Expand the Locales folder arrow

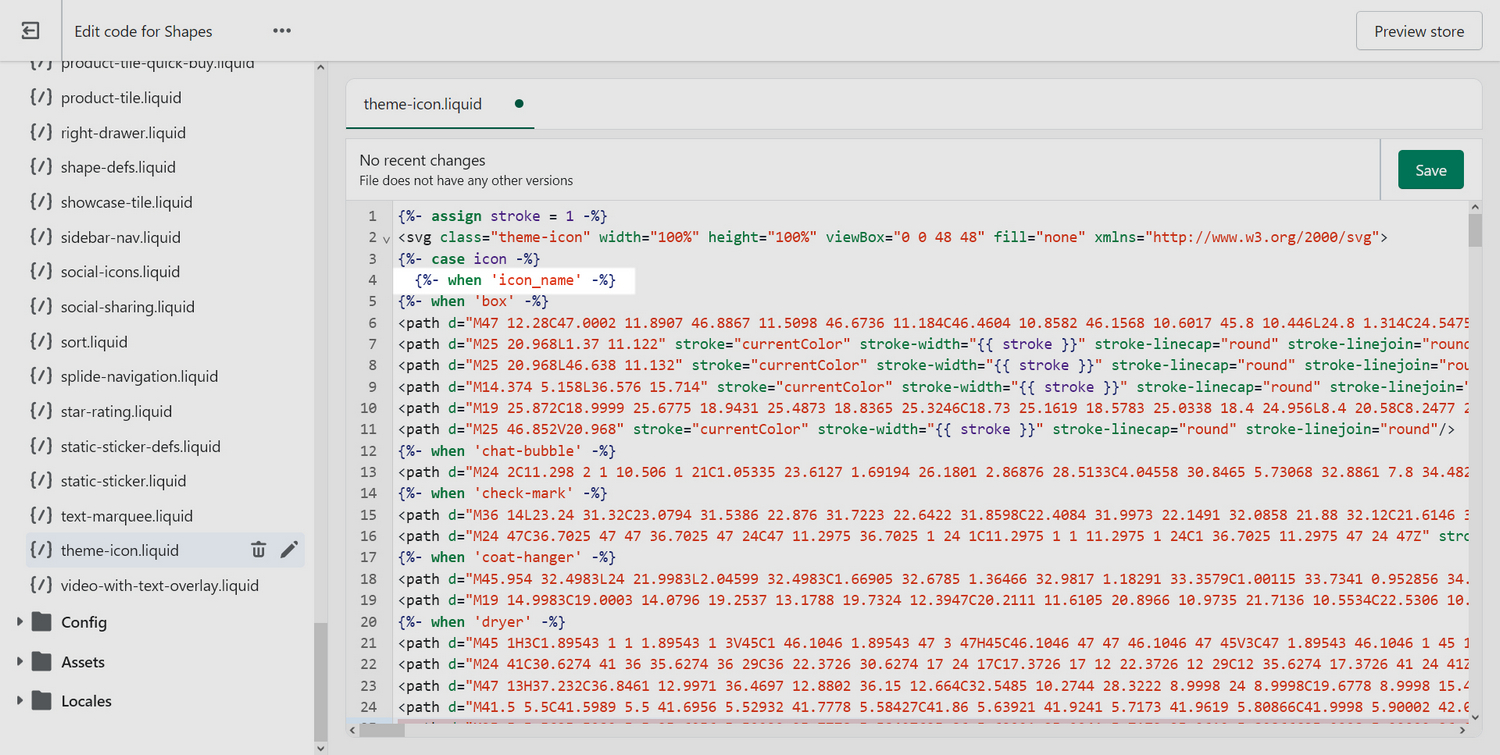click(19, 700)
